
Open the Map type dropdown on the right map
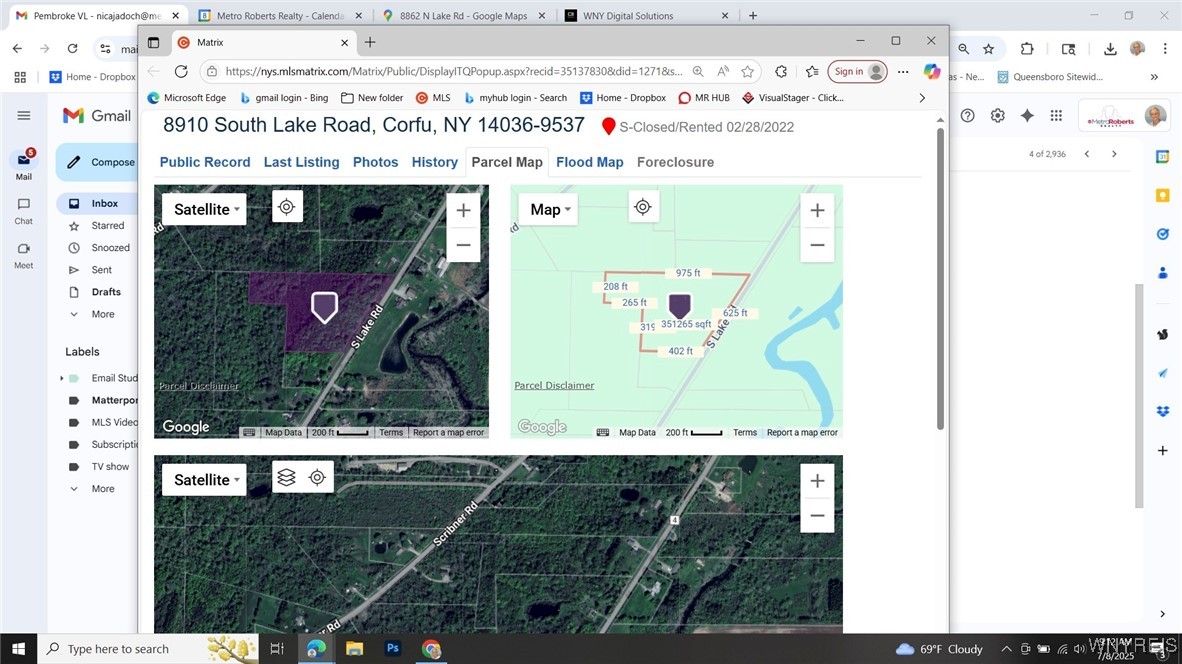pos(548,209)
